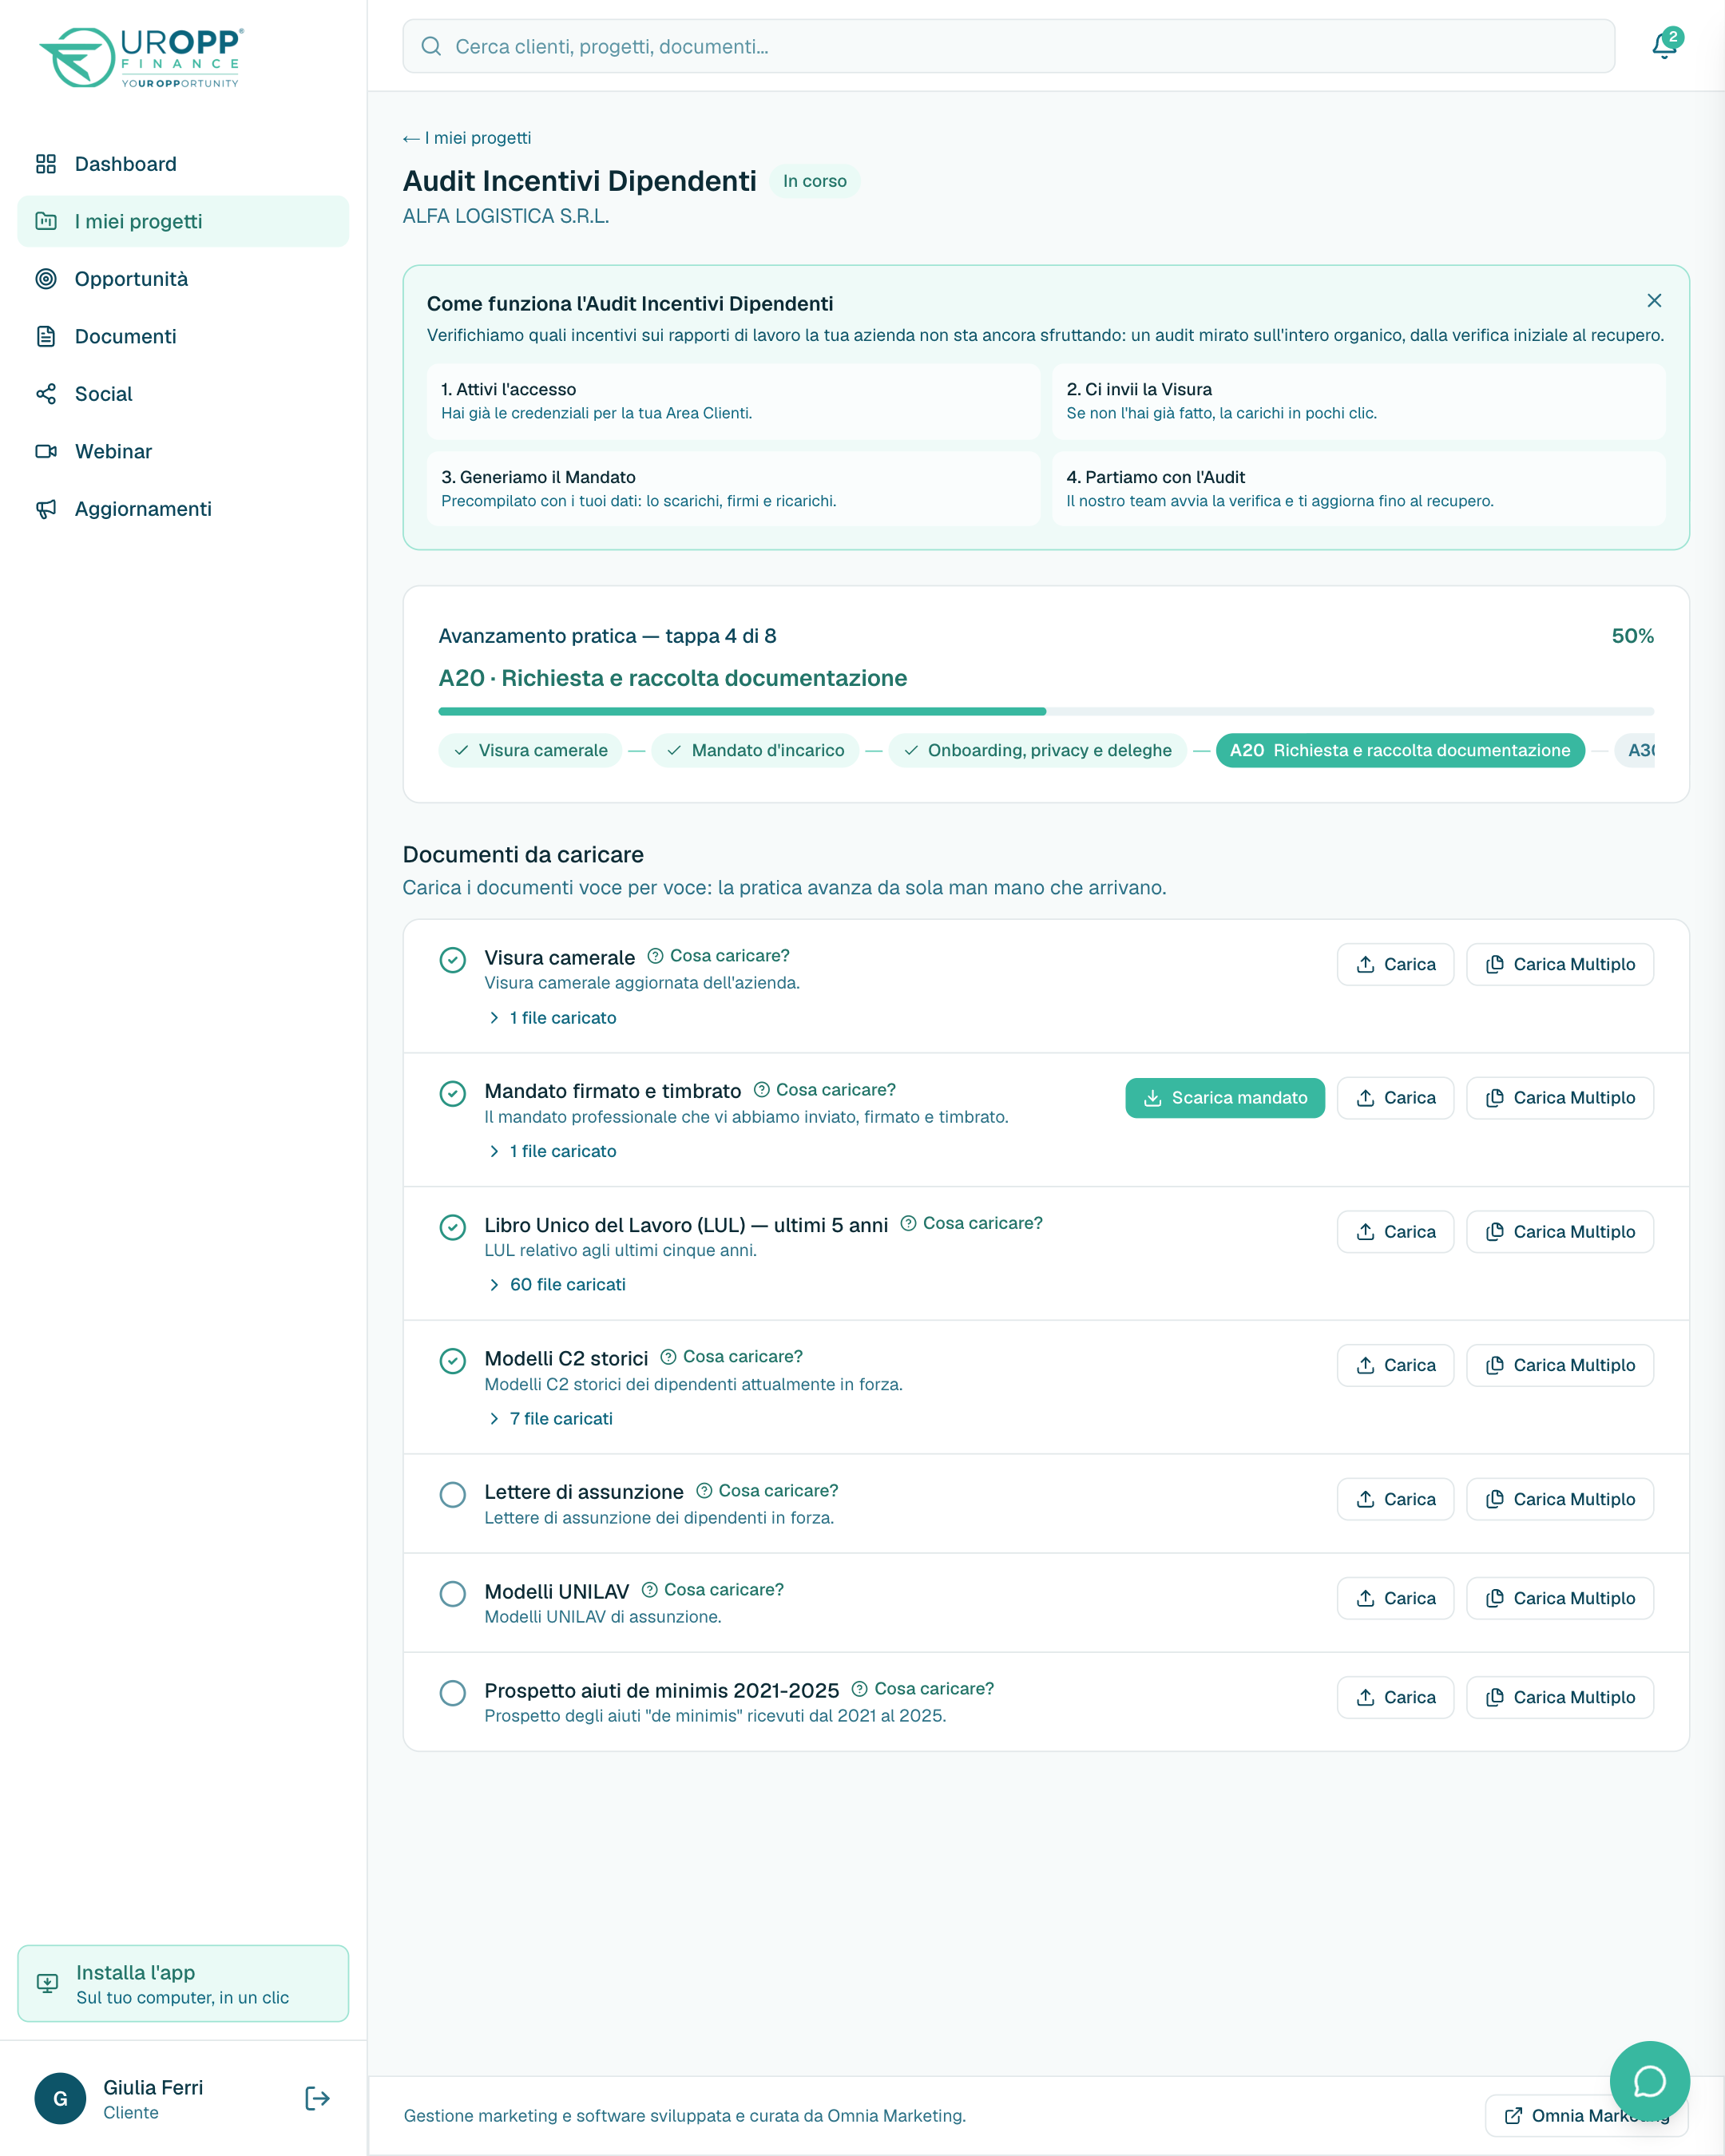Close the Come funziona info banner
The image size is (1725, 2156).
1654,300
